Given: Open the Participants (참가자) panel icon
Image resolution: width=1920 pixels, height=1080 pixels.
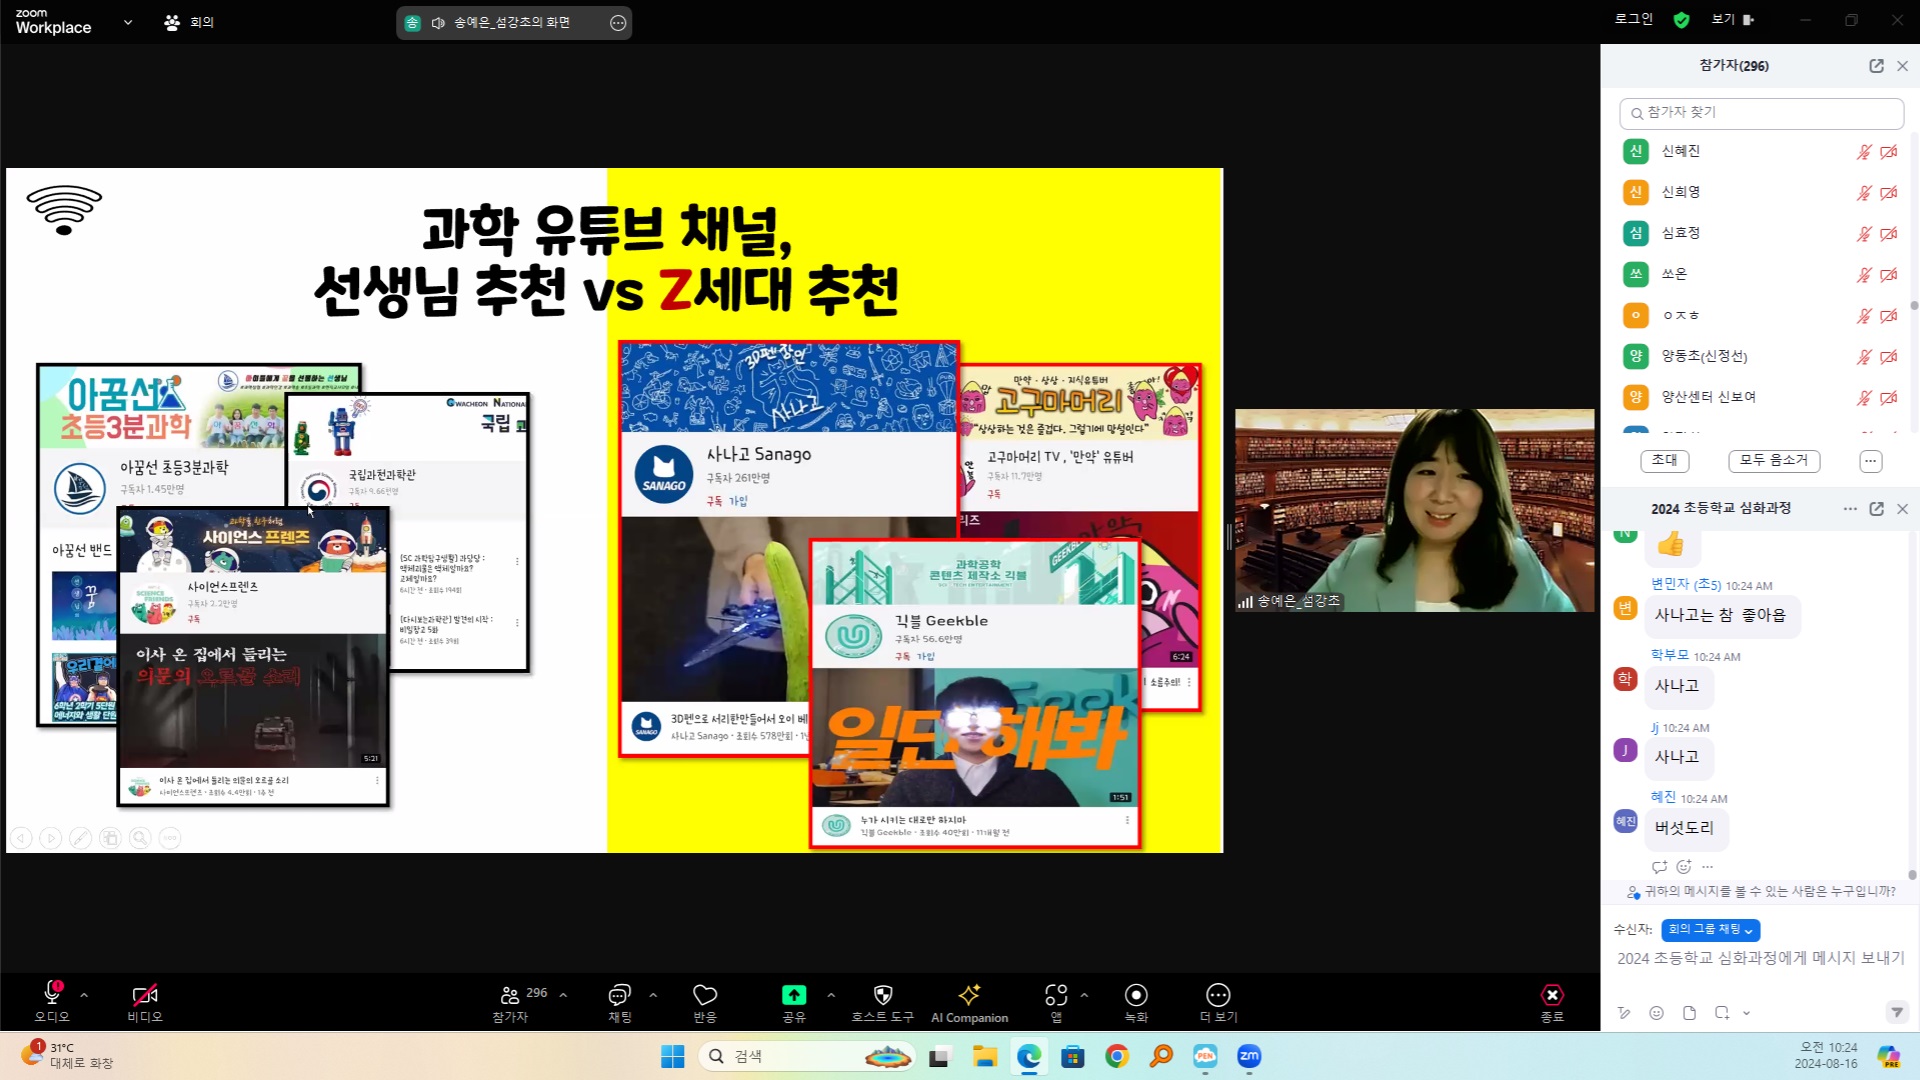Looking at the screenshot, I should [x=510, y=995].
